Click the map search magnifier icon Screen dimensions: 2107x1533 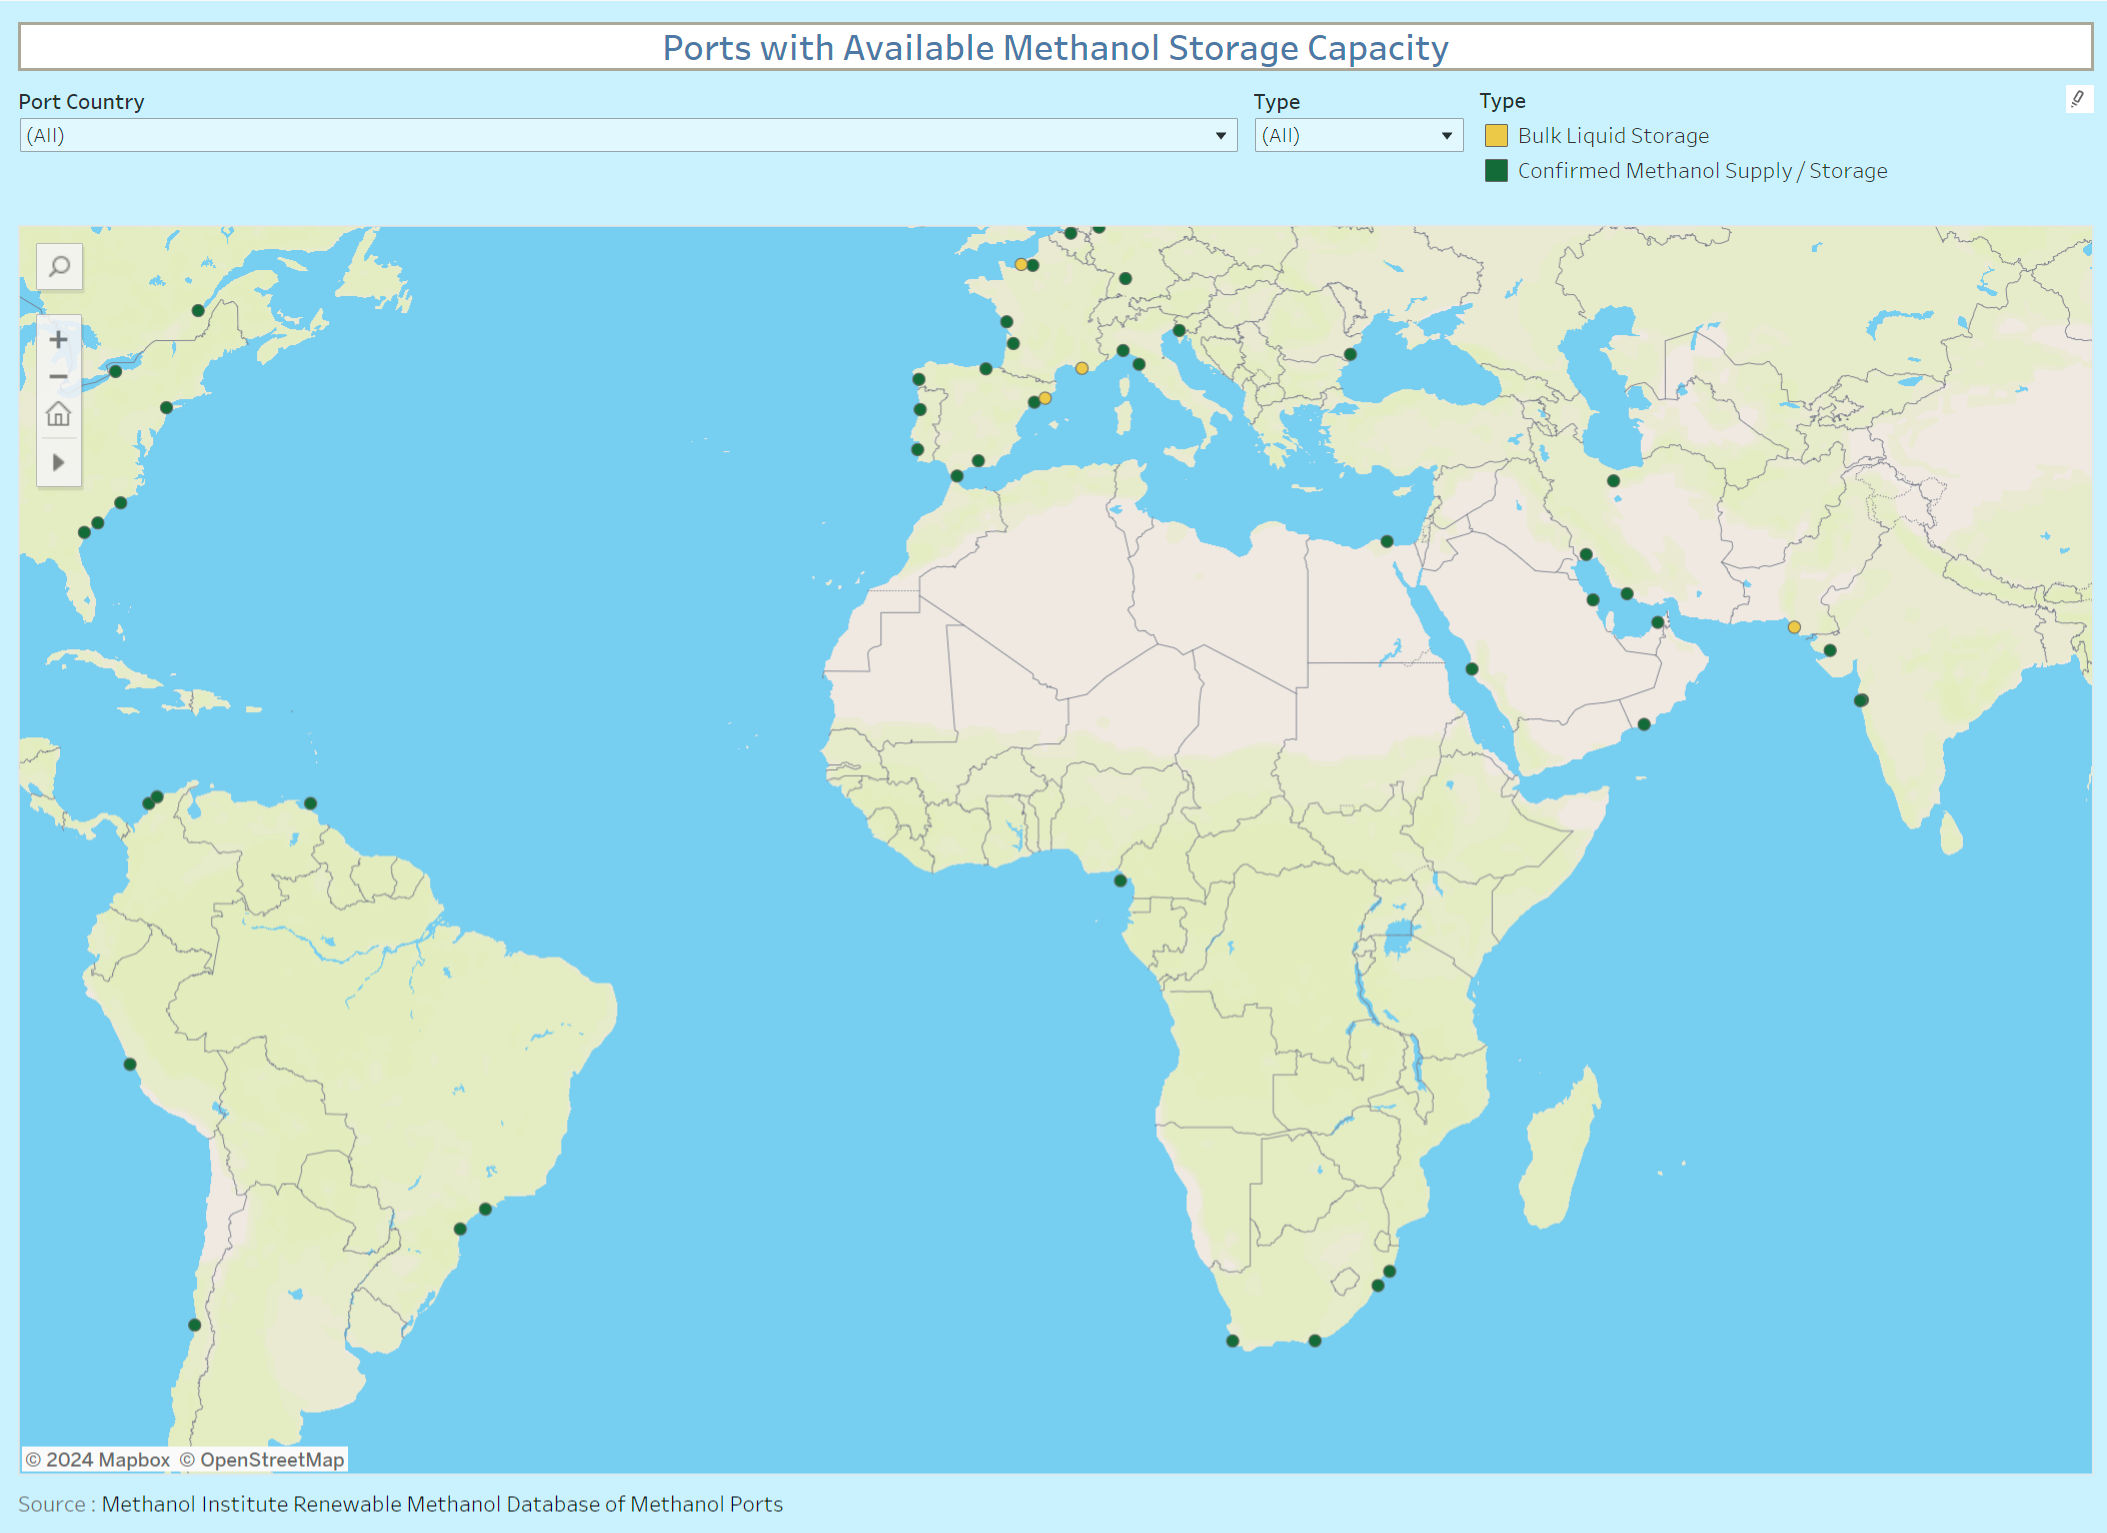pos(59,267)
